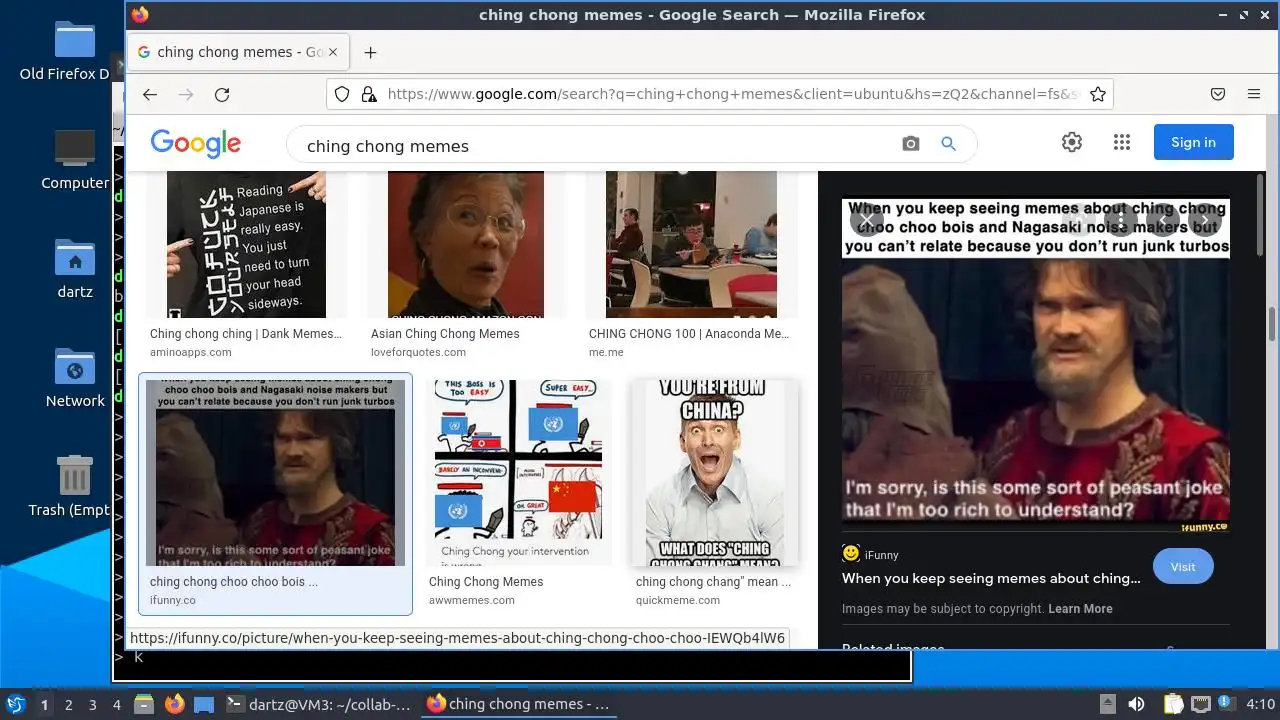Screen dimensions: 1280x720
Task: Click the aminoapps.com source text
Action: tap(191, 352)
